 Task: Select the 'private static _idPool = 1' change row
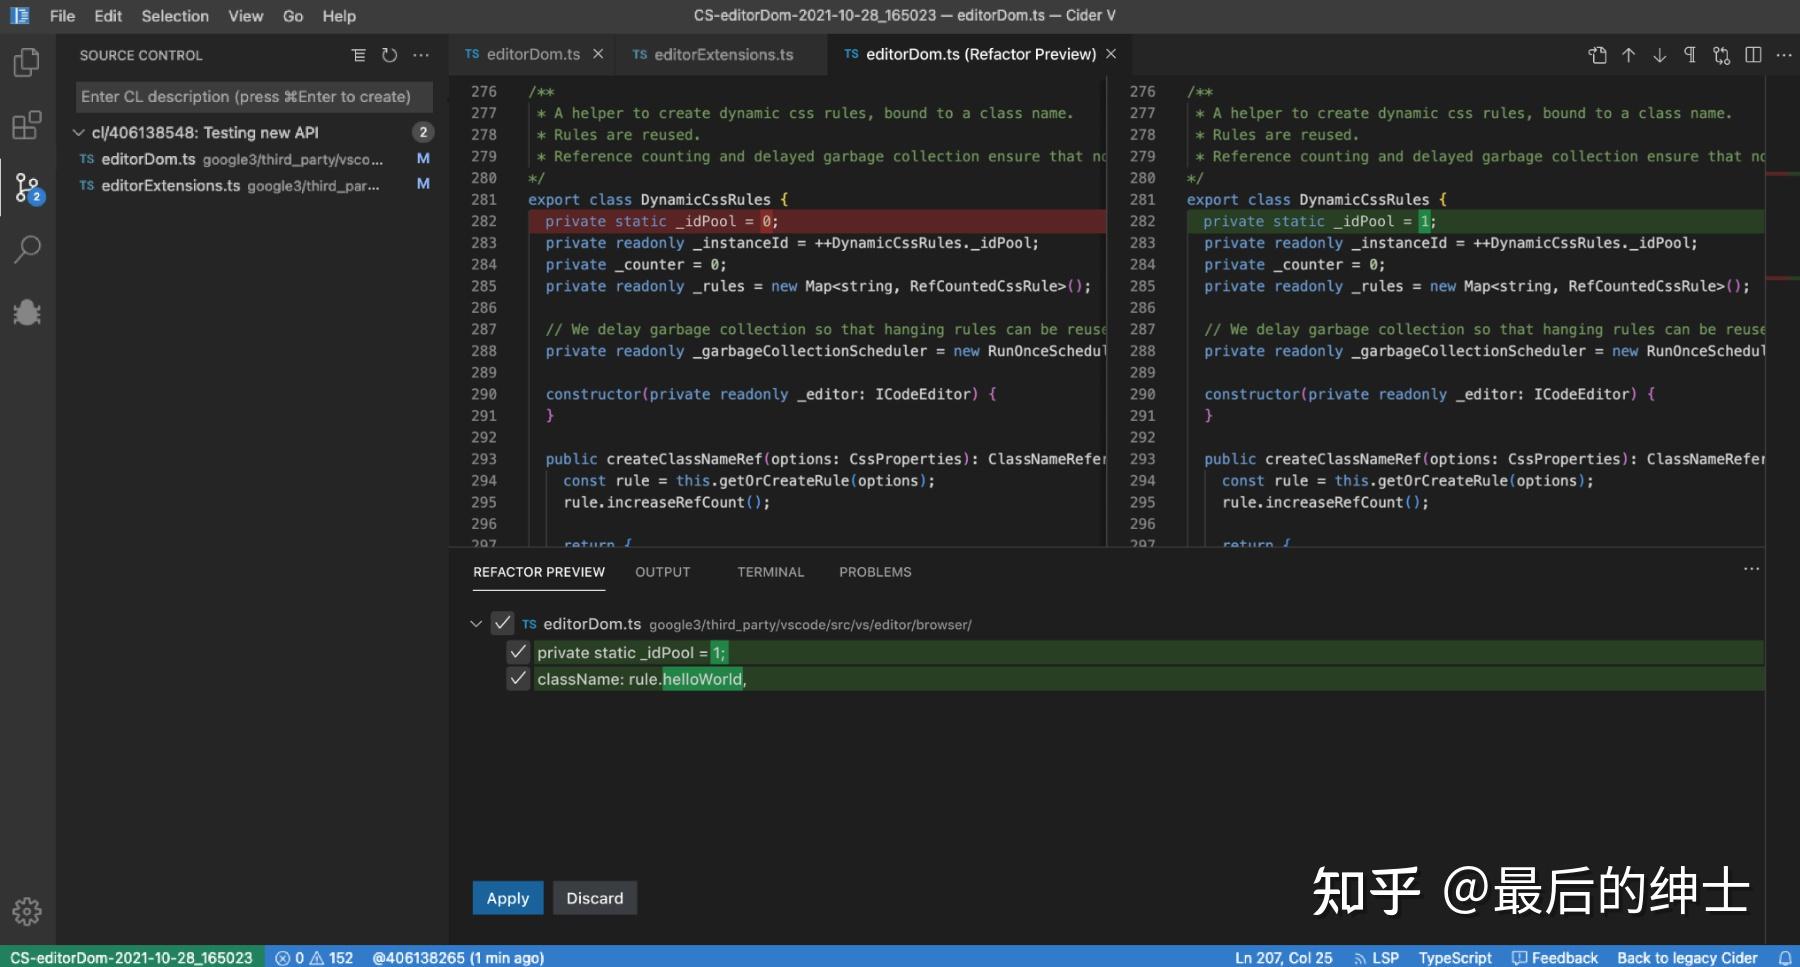coord(1149,652)
